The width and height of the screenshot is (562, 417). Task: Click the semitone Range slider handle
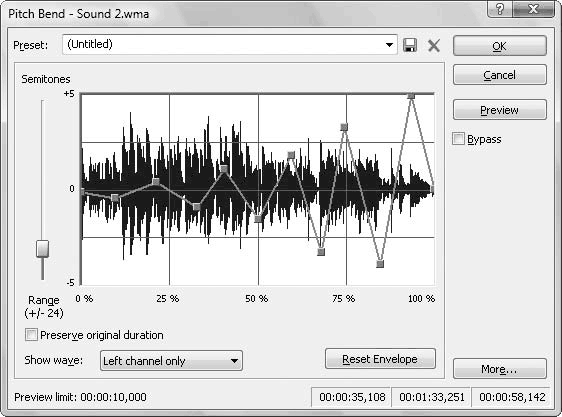click(43, 249)
